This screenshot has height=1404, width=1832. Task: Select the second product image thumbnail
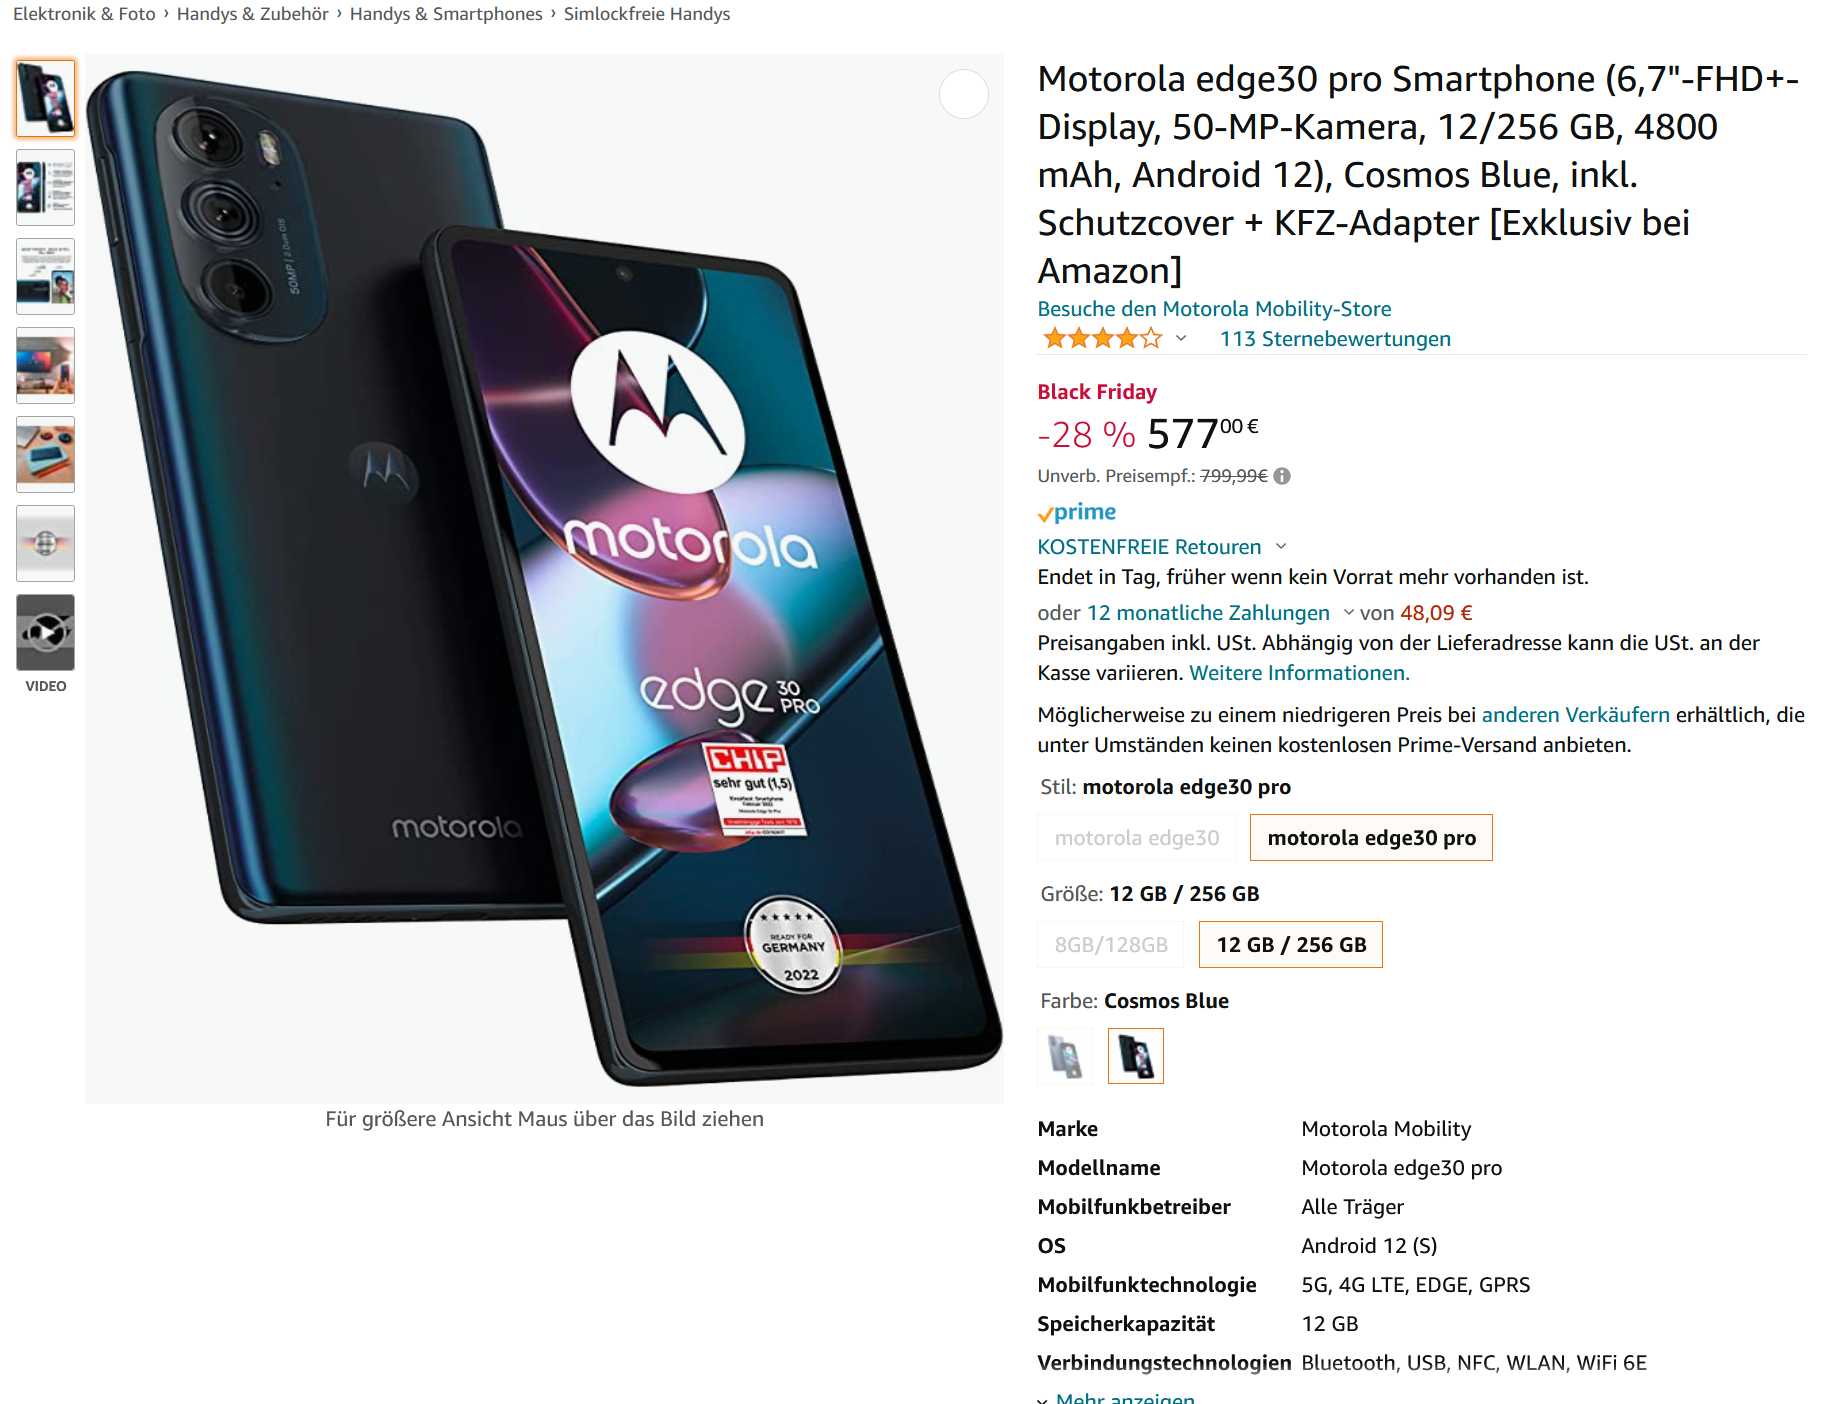(45, 187)
